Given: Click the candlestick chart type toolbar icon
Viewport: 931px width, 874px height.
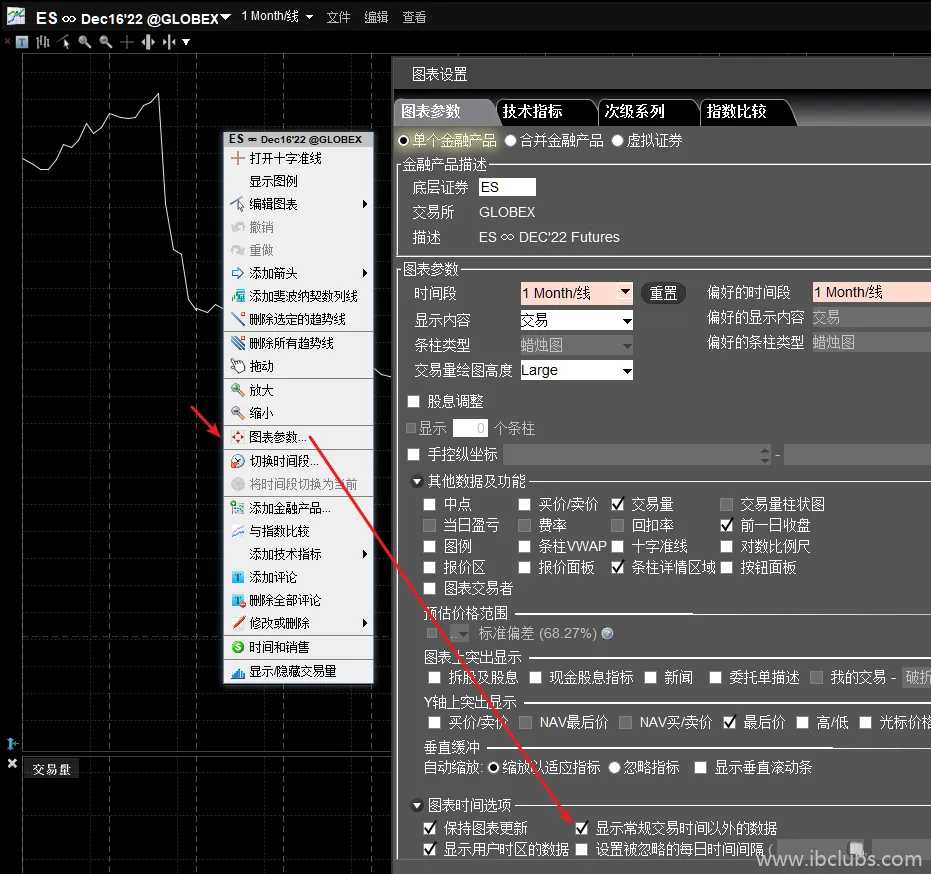Looking at the screenshot, I should [x=43, y=42].
